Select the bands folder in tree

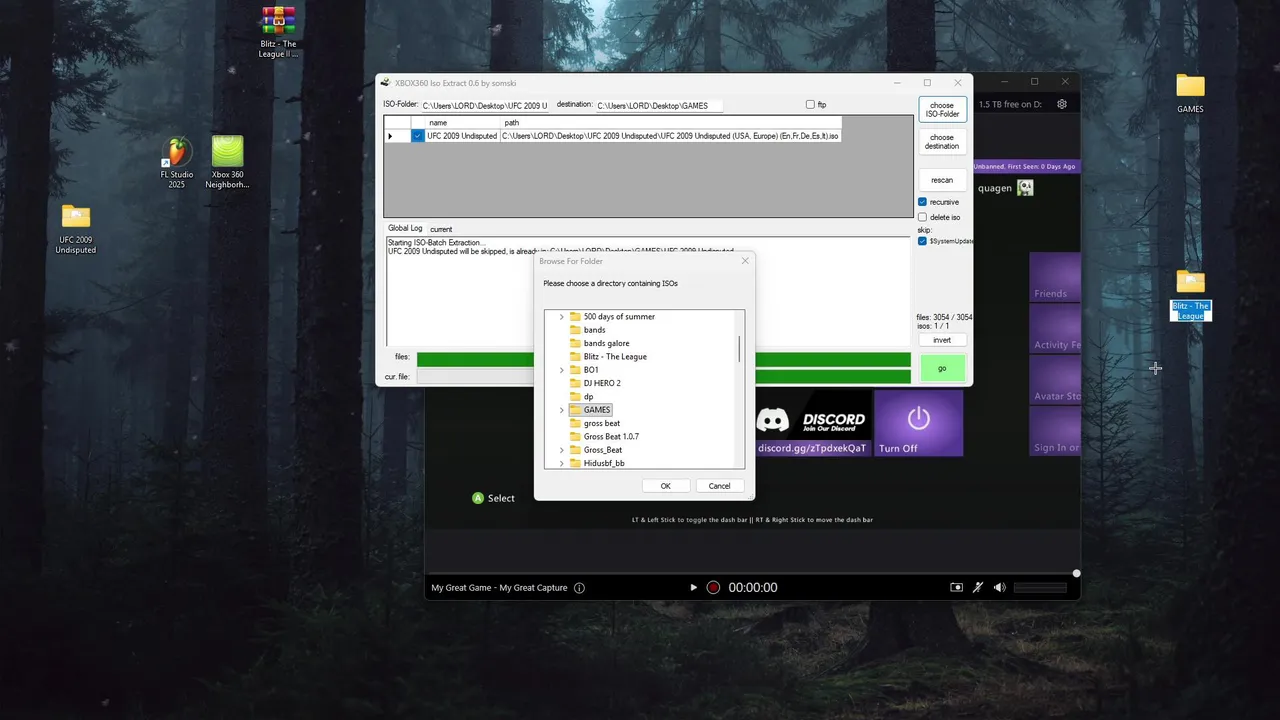click(594, 330)
